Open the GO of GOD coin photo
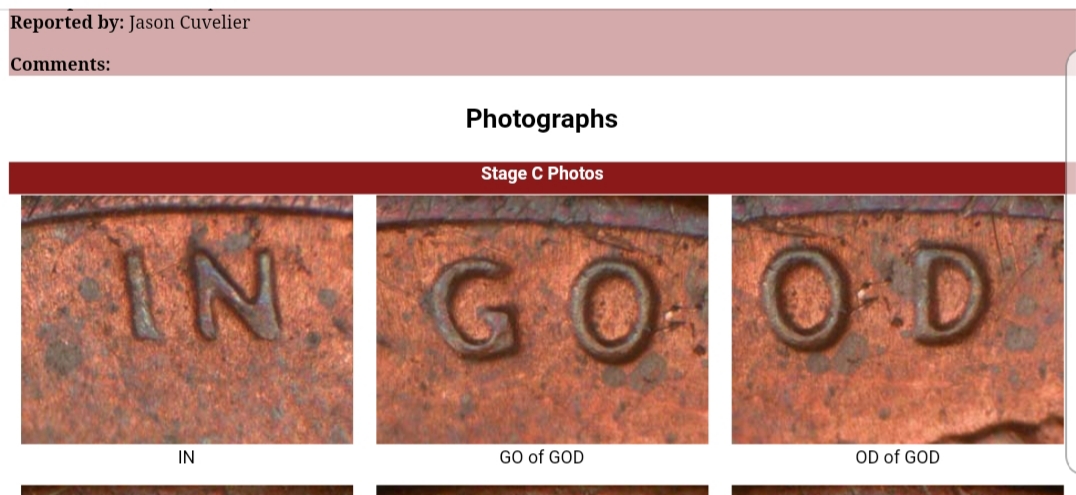This screenshot has height=495, width=1076. click(542, 319)
